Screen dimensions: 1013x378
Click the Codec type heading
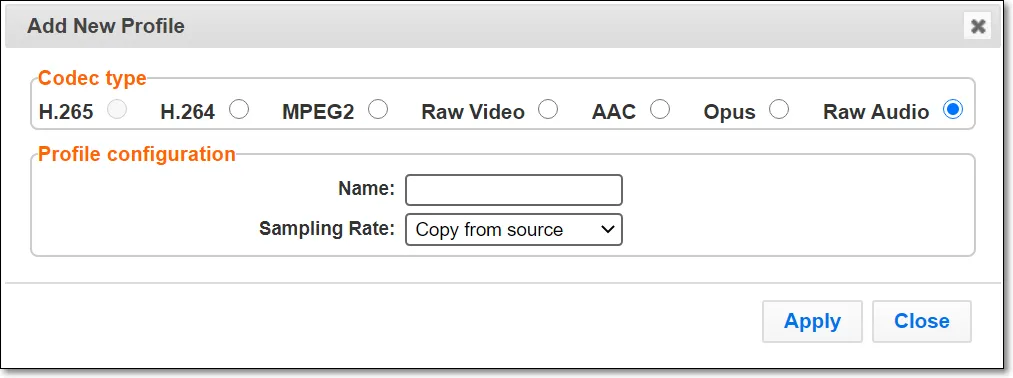coord(92,78)
